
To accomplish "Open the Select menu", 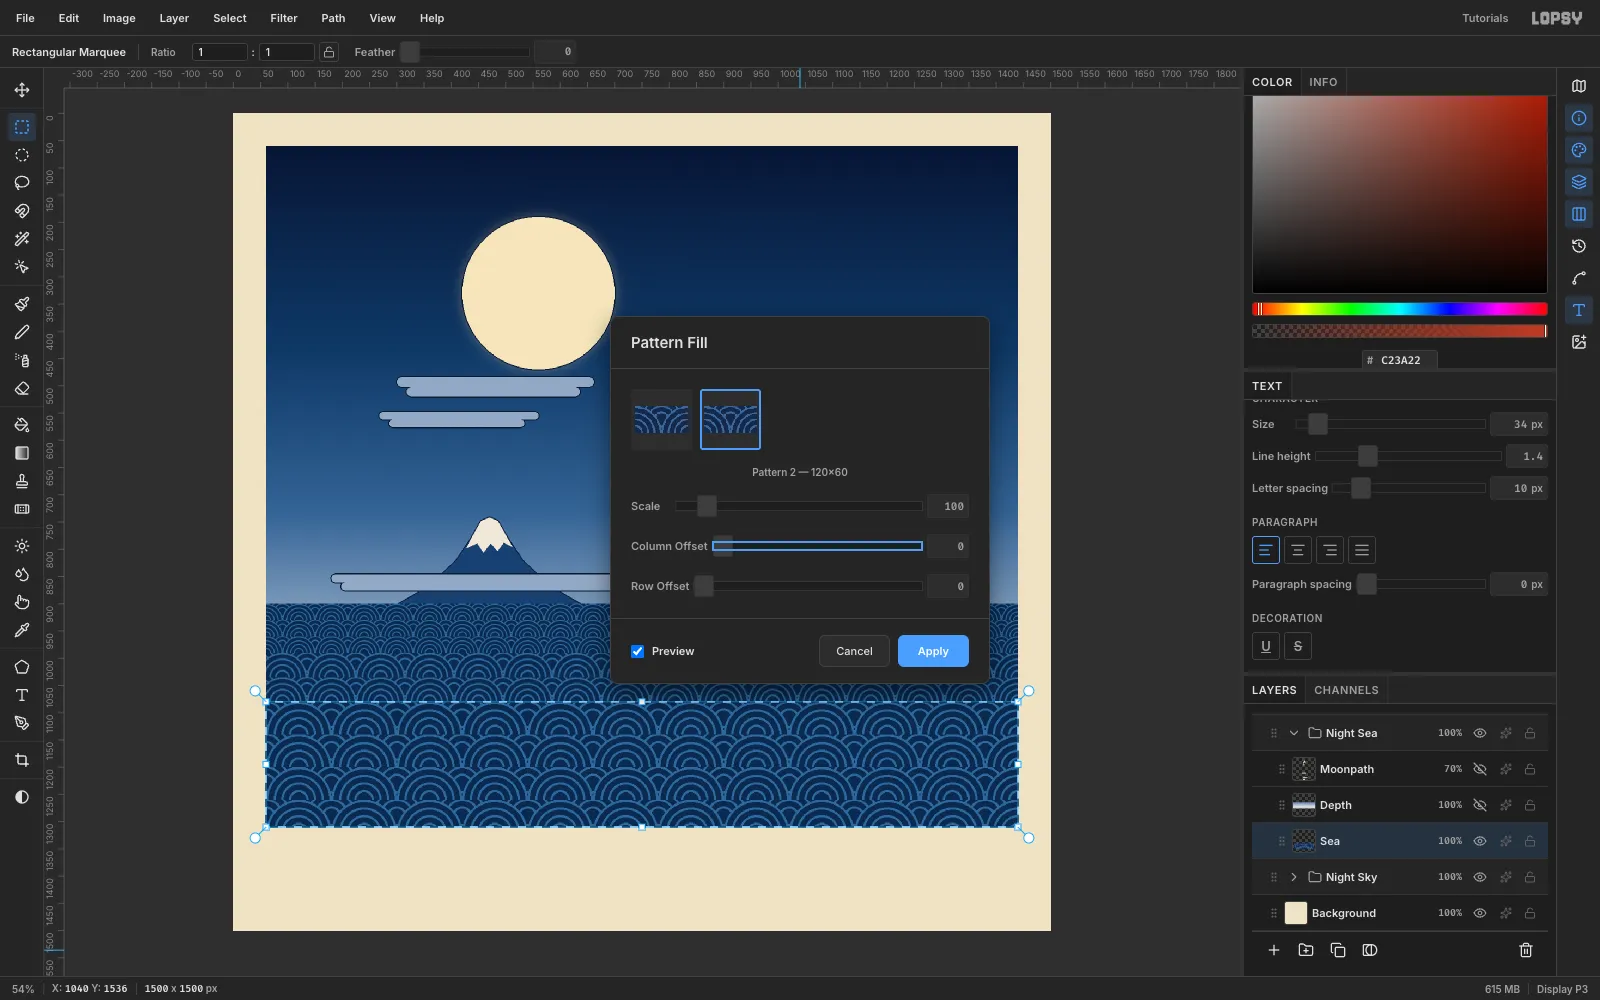I will (230, 18).
